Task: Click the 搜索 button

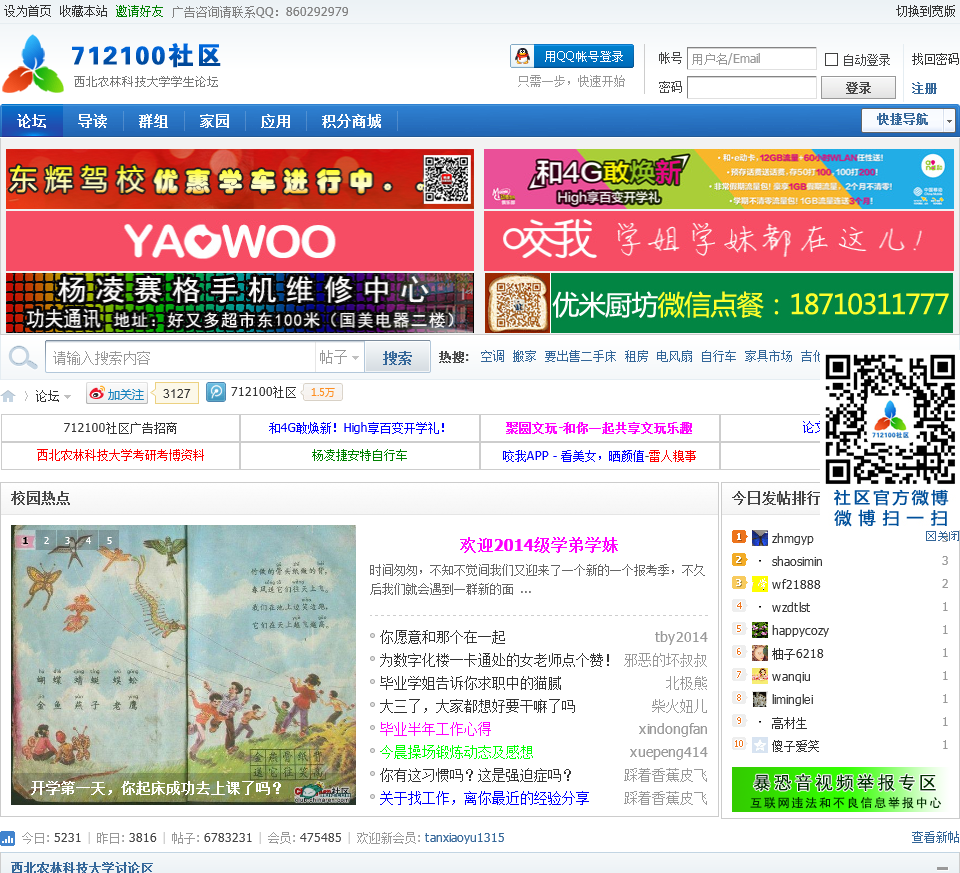Action: pos(397,358)
